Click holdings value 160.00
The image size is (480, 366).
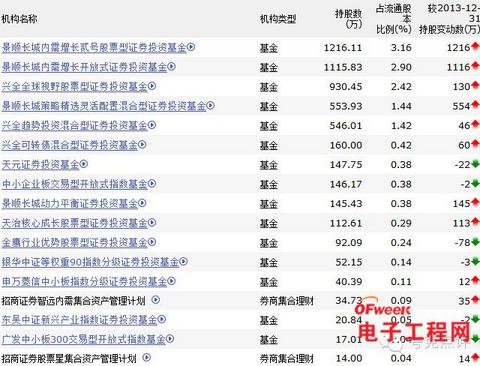click(x=346, y=145)
